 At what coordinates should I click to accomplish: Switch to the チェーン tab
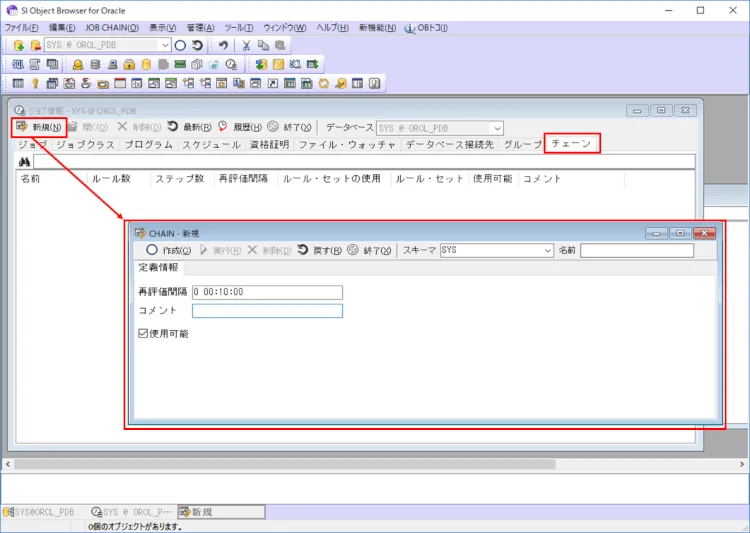click(571, 144)
